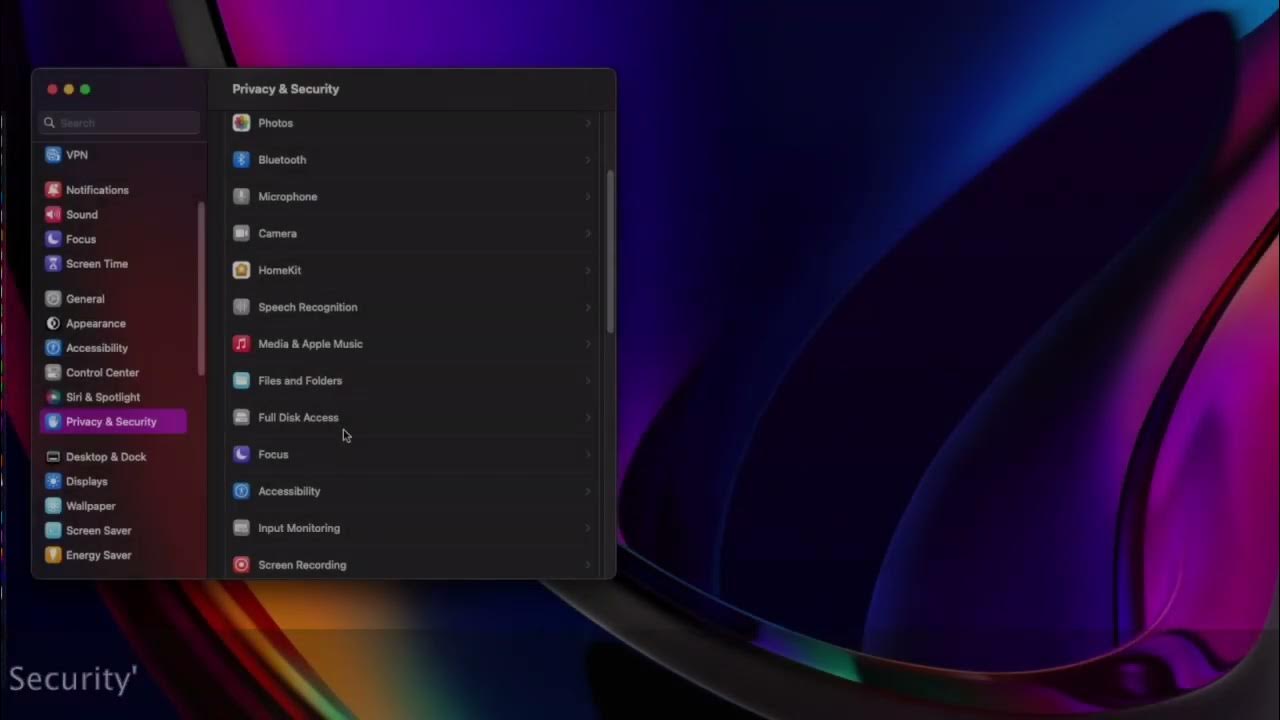Viewport: 1280px width, 720px height.
Task: Expand the Input Monitoring row chevron
Action: click(x=588, y=528)
